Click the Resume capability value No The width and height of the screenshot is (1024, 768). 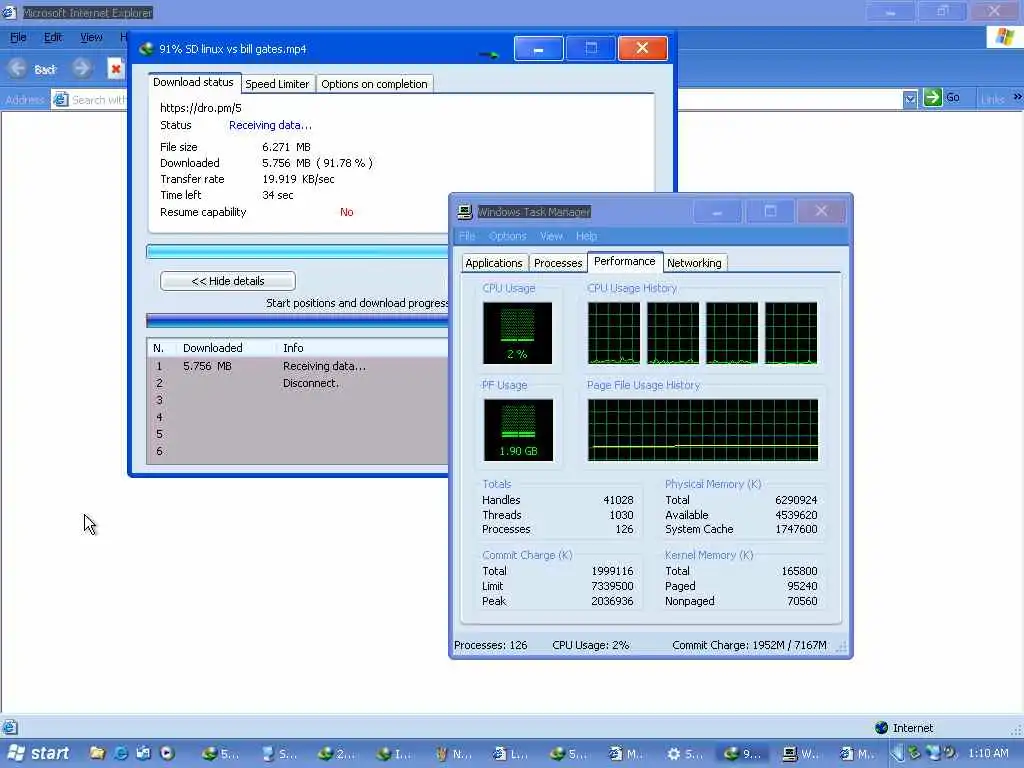click(347, 212)
